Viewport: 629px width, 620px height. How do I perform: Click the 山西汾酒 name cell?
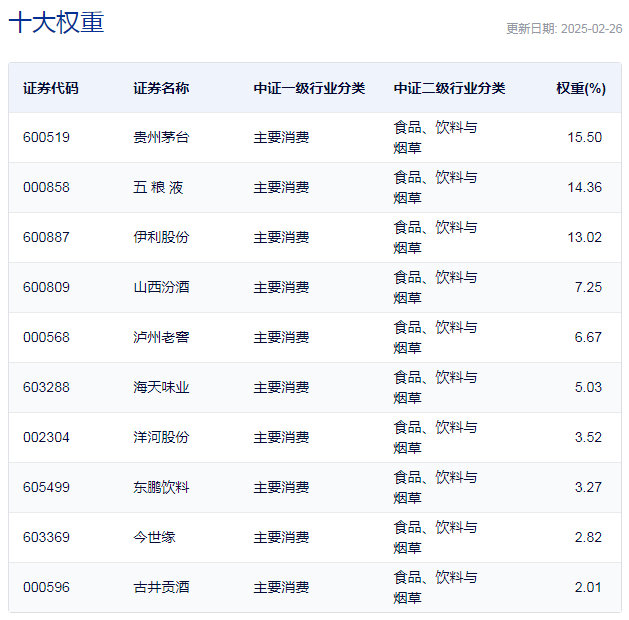pos(161,287)
